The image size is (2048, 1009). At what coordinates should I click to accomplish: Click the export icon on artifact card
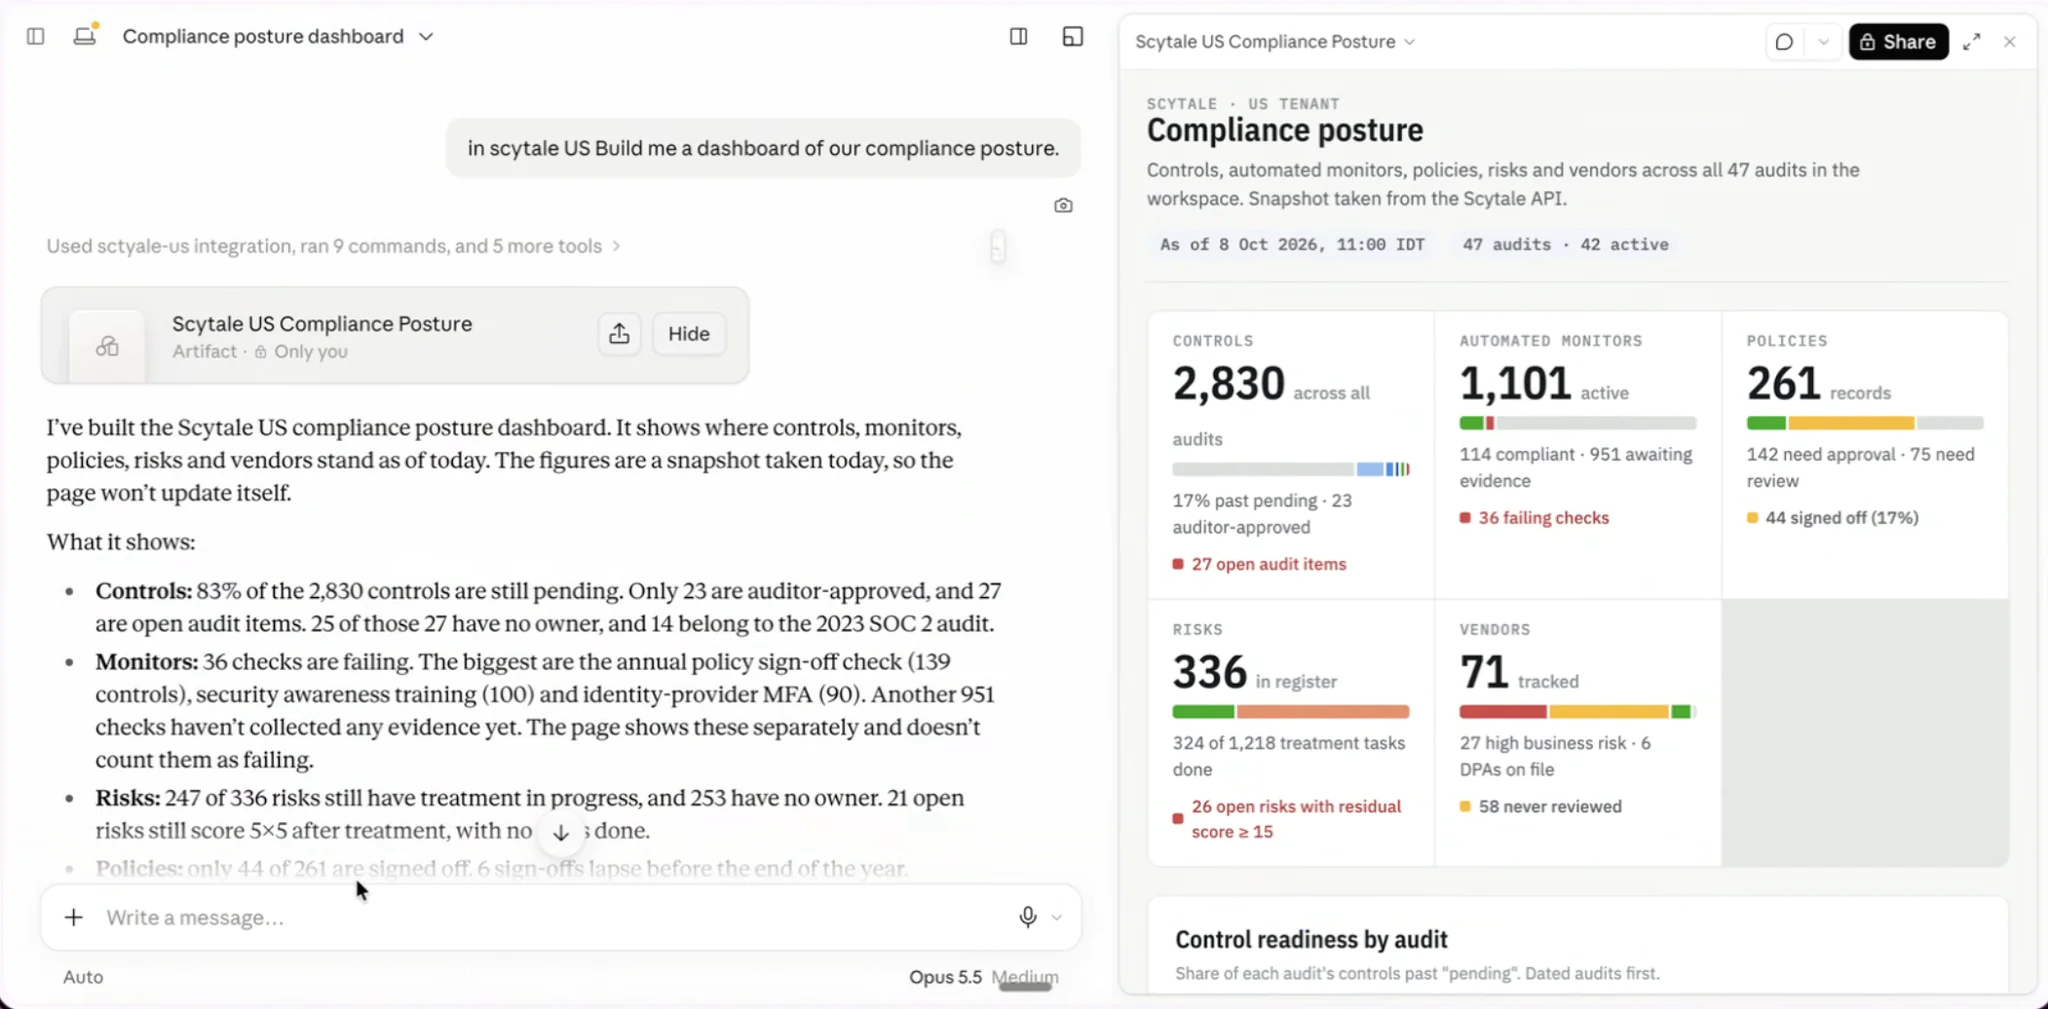tap(619, 334)
